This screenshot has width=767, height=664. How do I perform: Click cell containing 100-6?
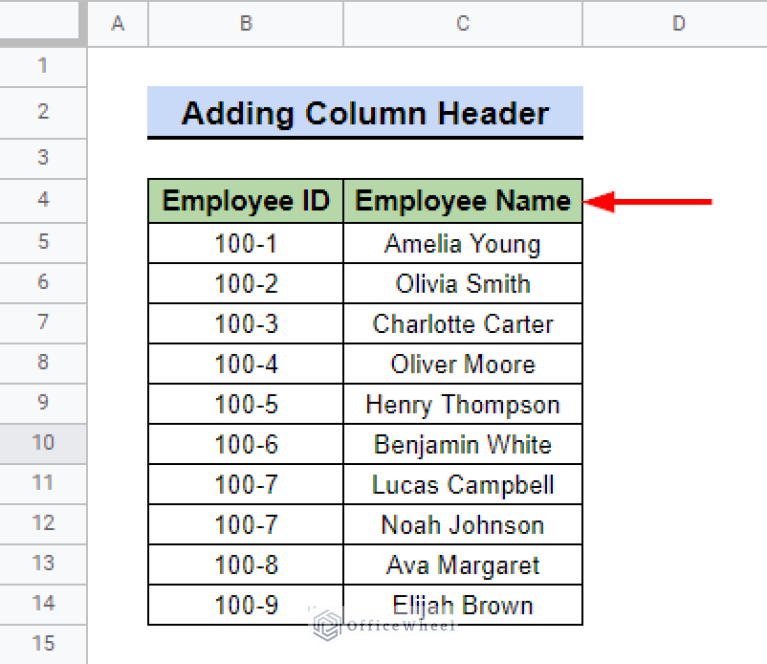(246, 444)
